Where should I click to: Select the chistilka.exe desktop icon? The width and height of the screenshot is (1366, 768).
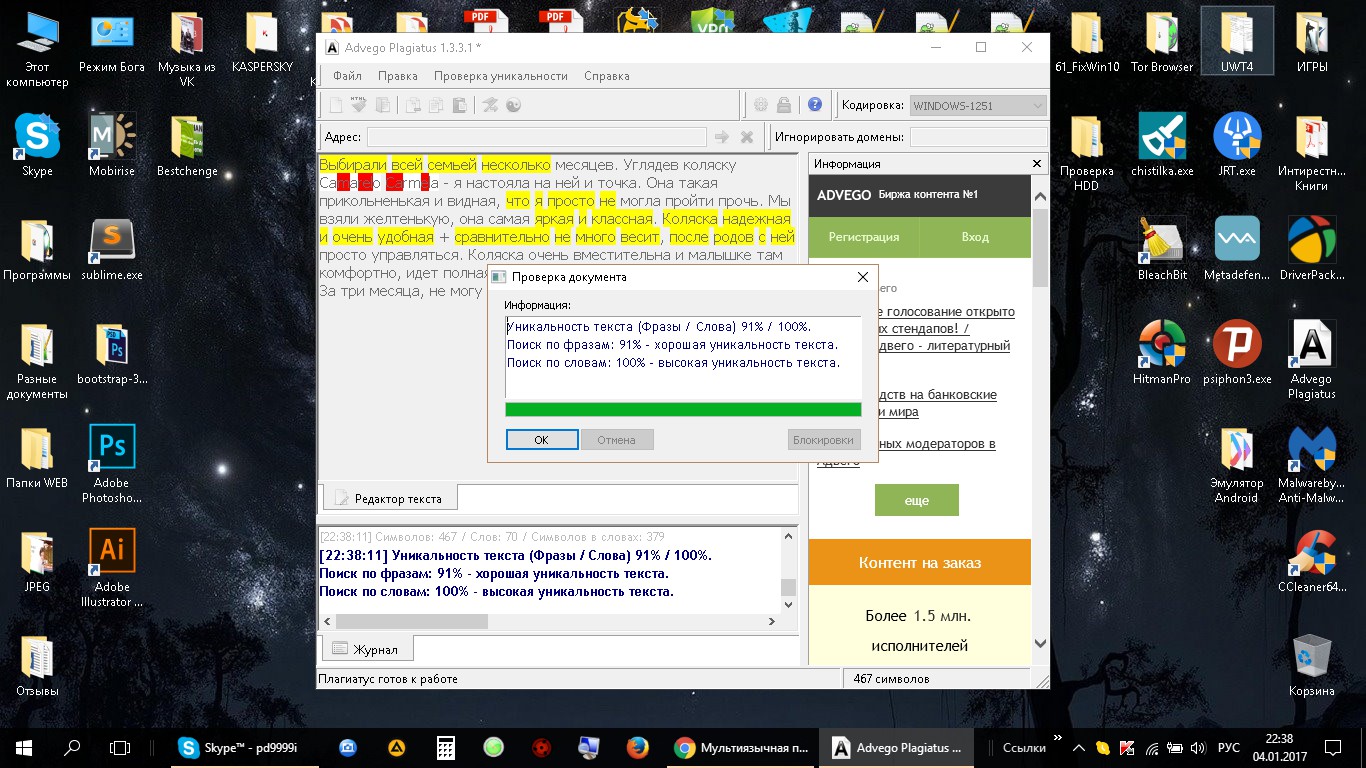click(x=1162, y=144)
